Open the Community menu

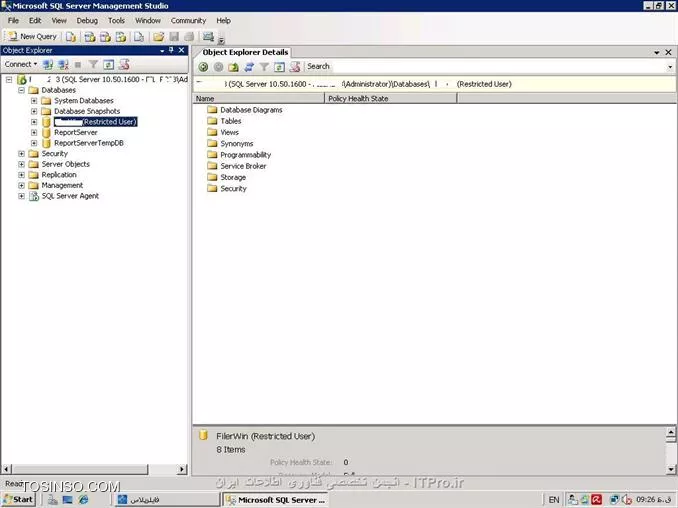click(188, 20)
